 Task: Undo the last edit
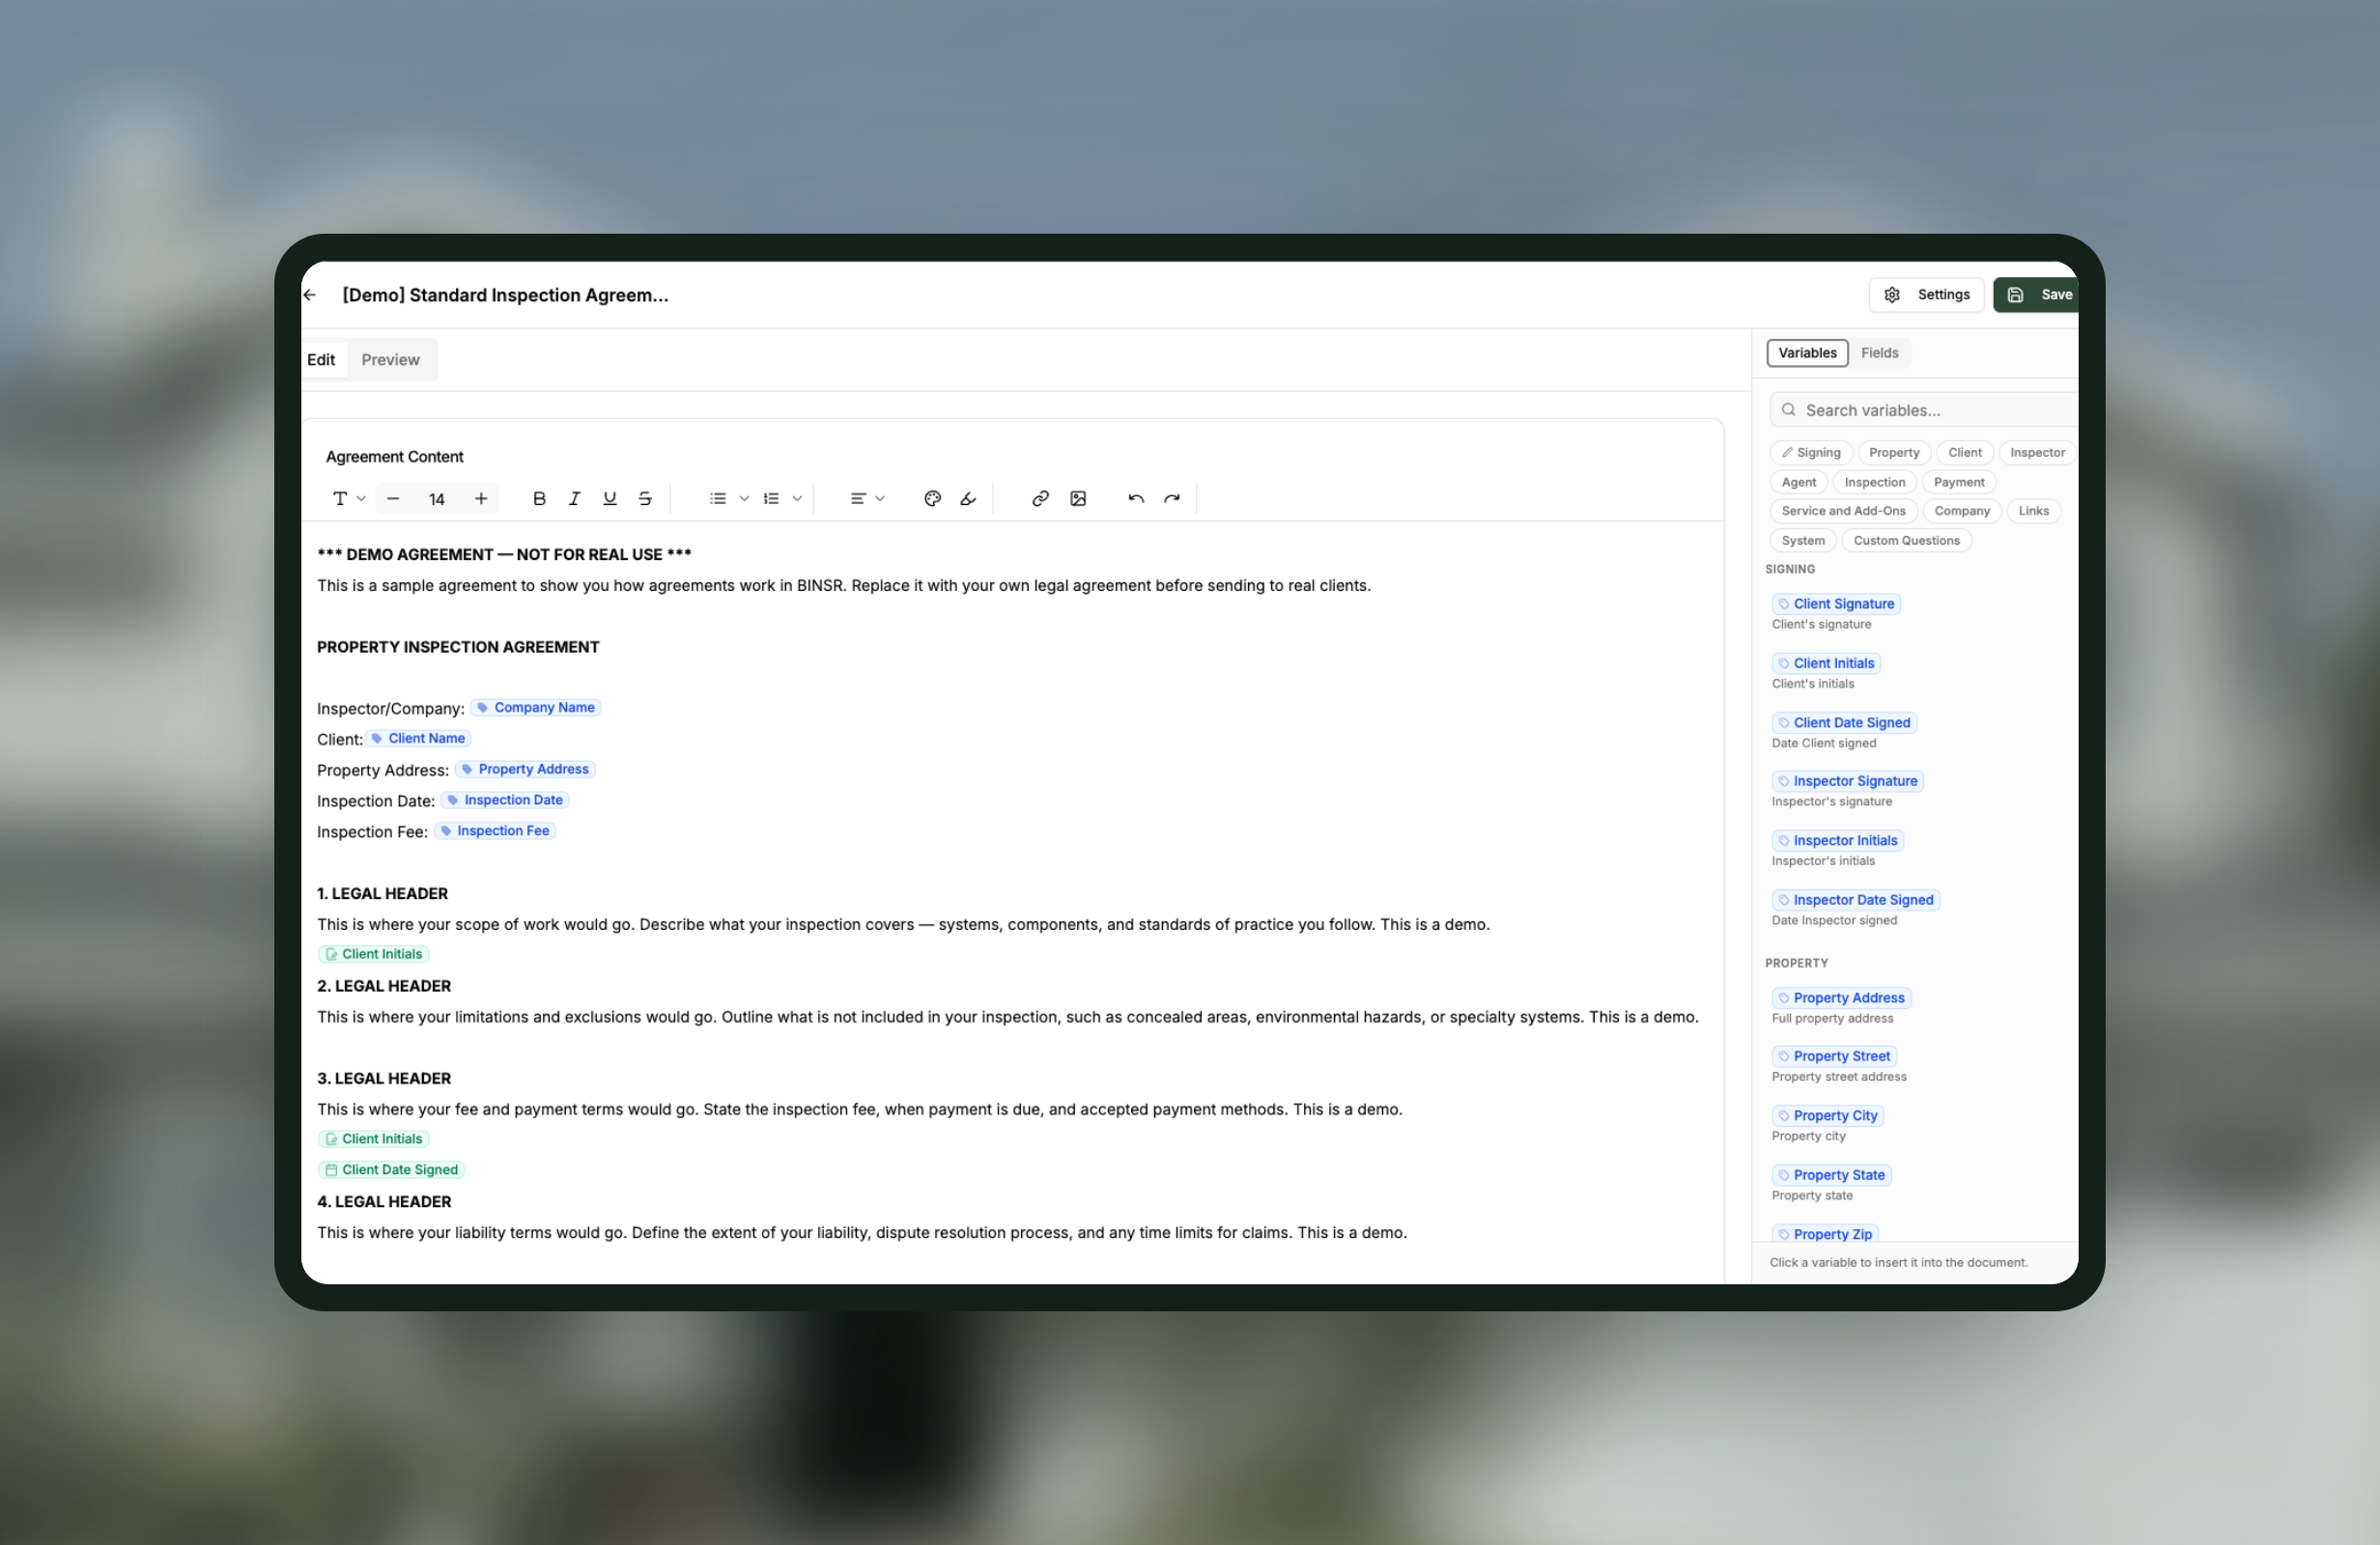tap(1136, 498)
